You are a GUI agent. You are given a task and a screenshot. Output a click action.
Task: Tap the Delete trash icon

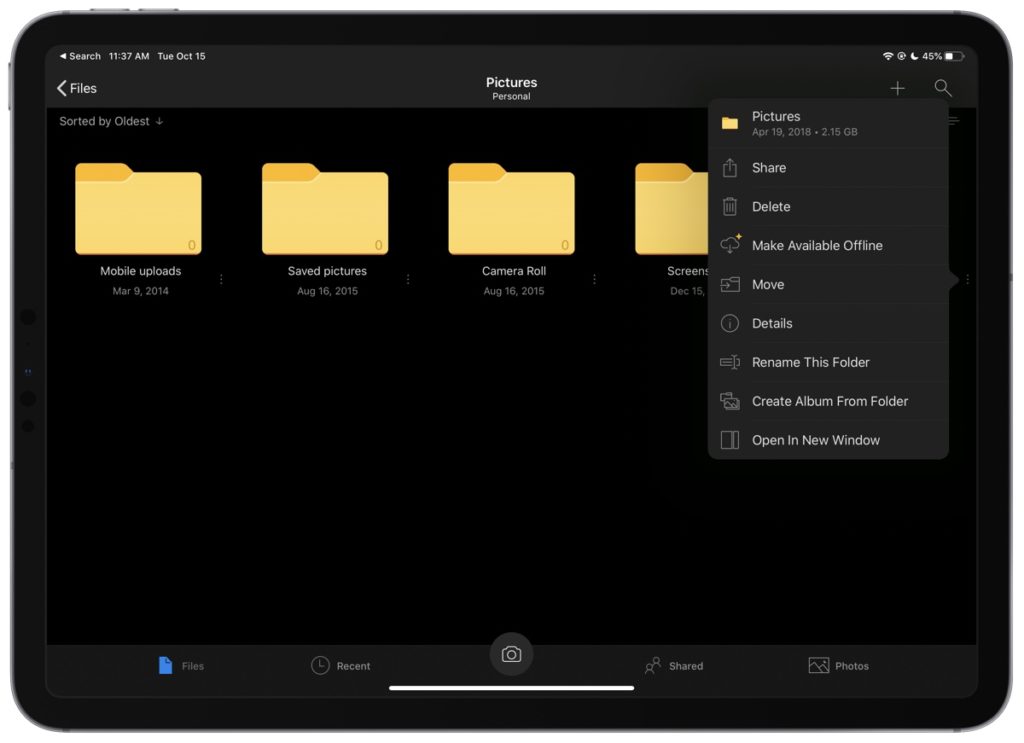pyautogui.click(x=730, y=206)
